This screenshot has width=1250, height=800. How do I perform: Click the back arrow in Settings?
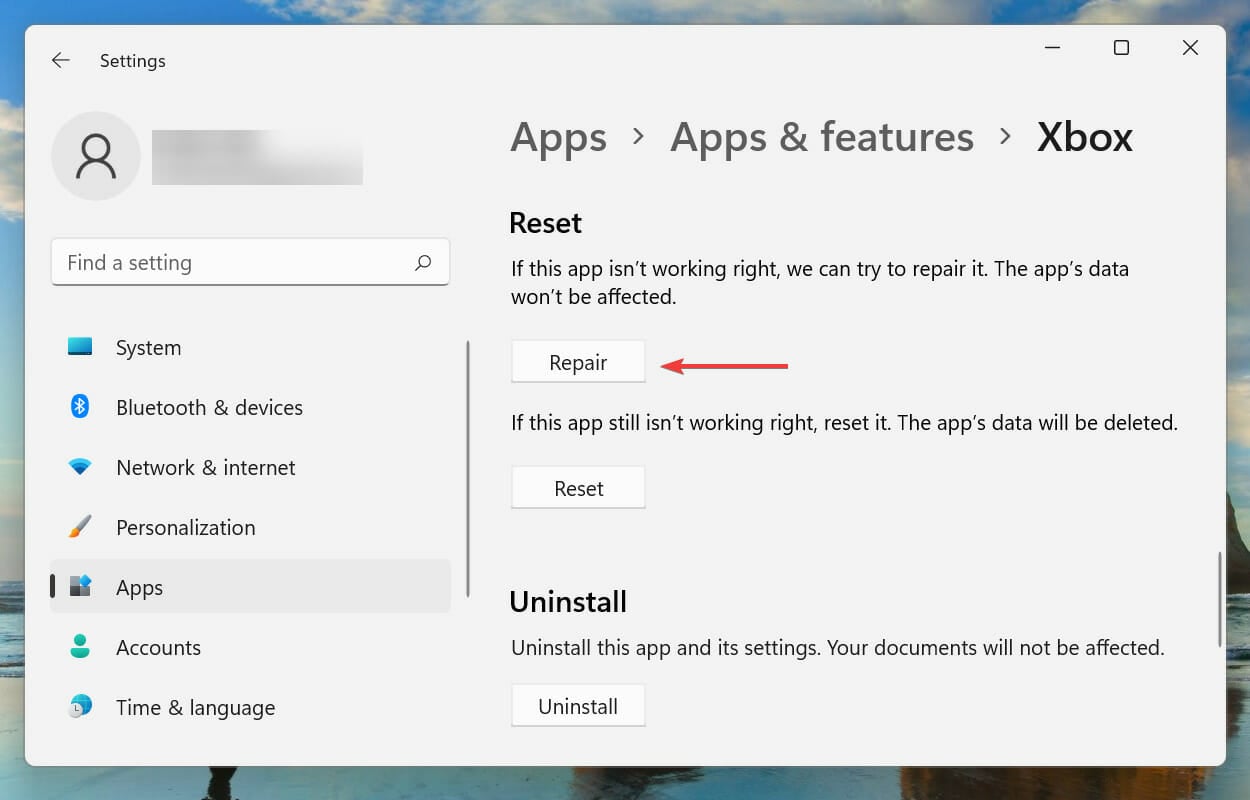pos(61,60)
